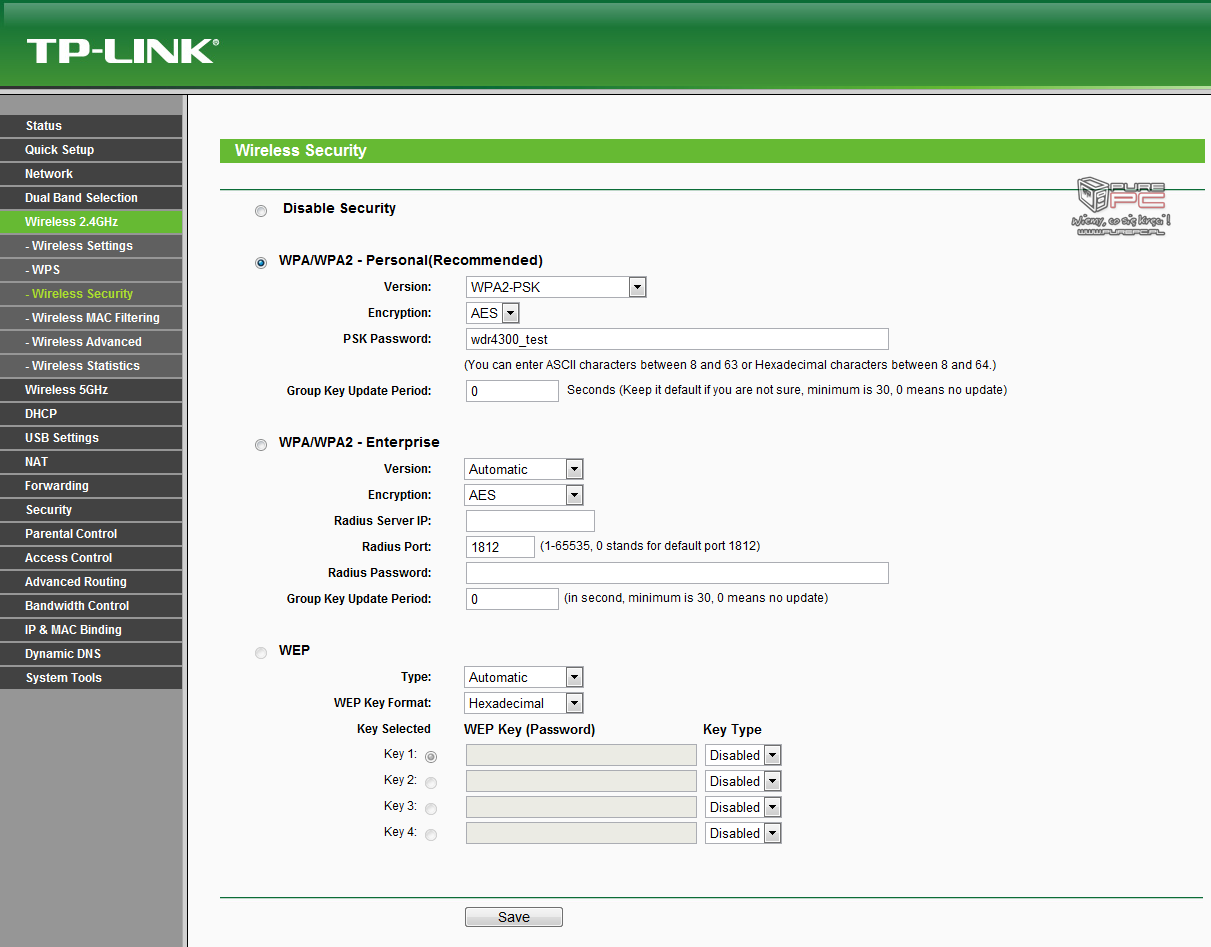The image size is (1211, 947).
Task: Open Dual Band Selection menu
Action: point(91,198)
